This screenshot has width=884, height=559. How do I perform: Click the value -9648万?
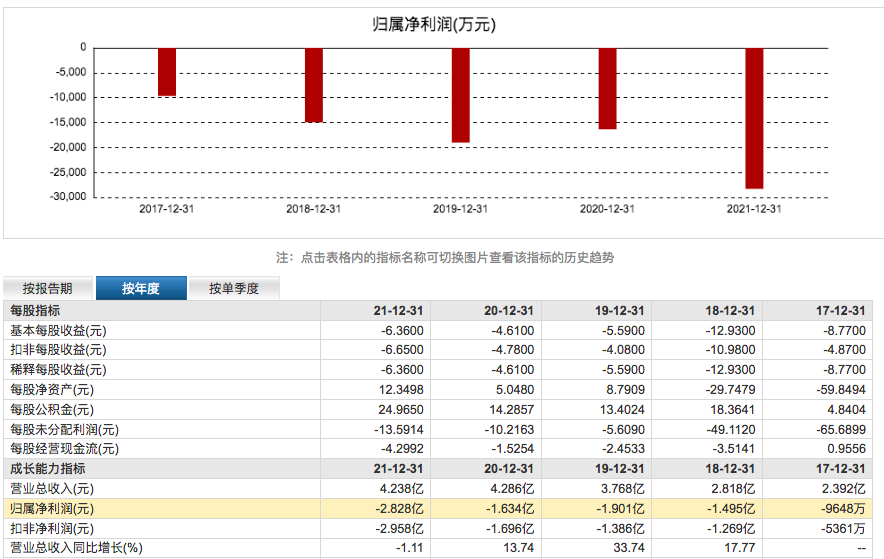843,509
